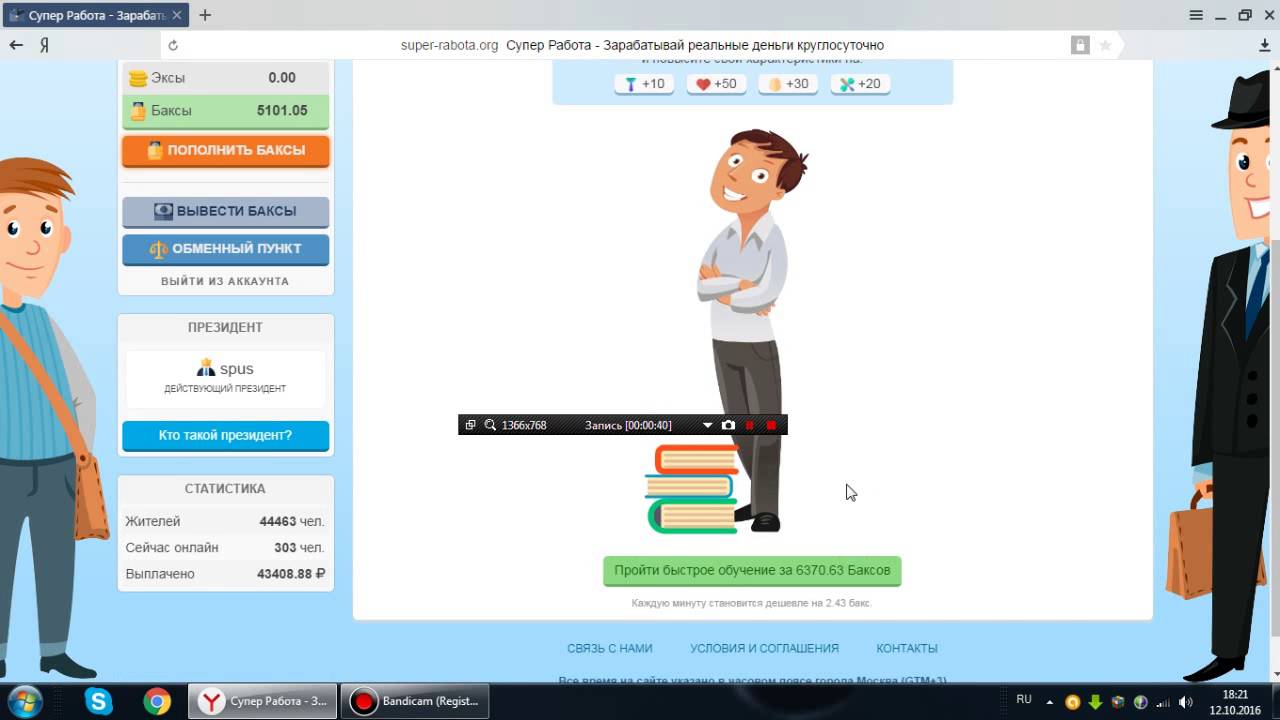This screenshot has width=1280, height=720.
Task: Open a new tab with the plus button
Action: coord(205,15)
